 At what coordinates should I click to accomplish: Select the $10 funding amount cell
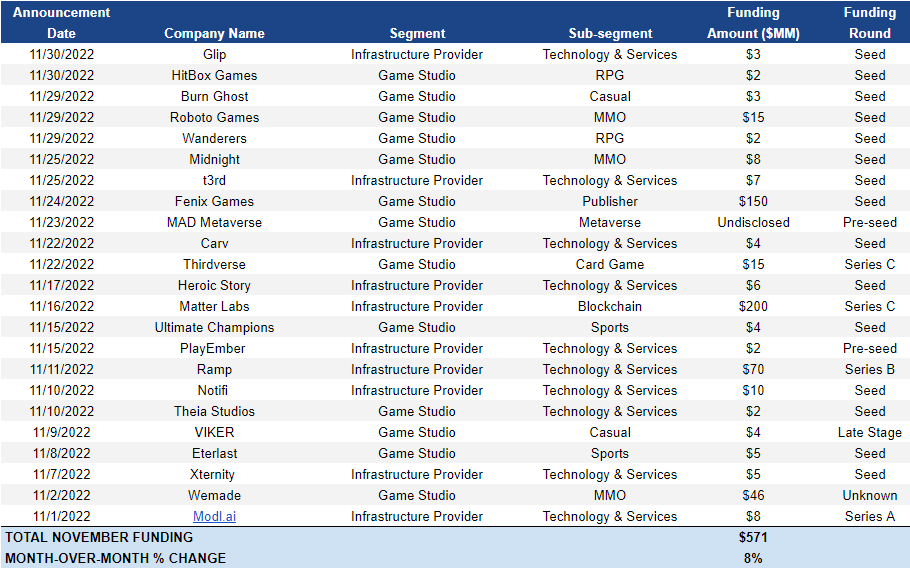pos(753,390)
